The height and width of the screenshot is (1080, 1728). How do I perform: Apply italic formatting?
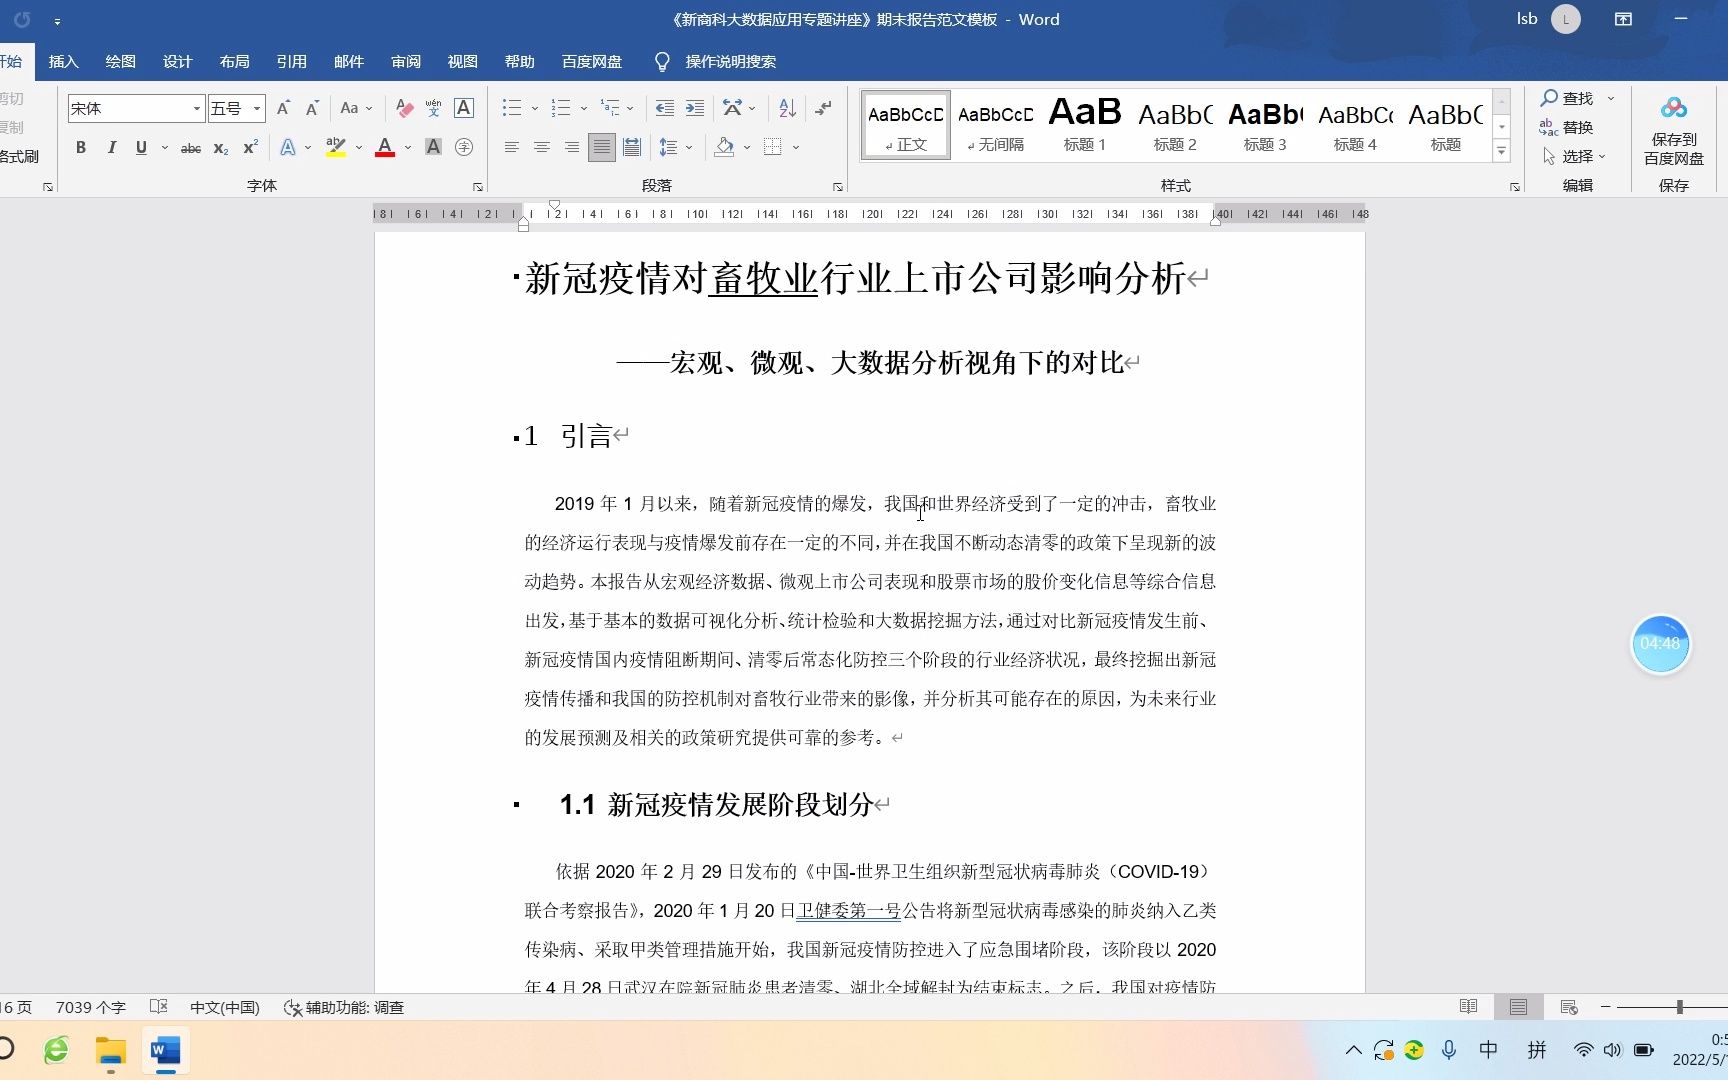(111, 147)
